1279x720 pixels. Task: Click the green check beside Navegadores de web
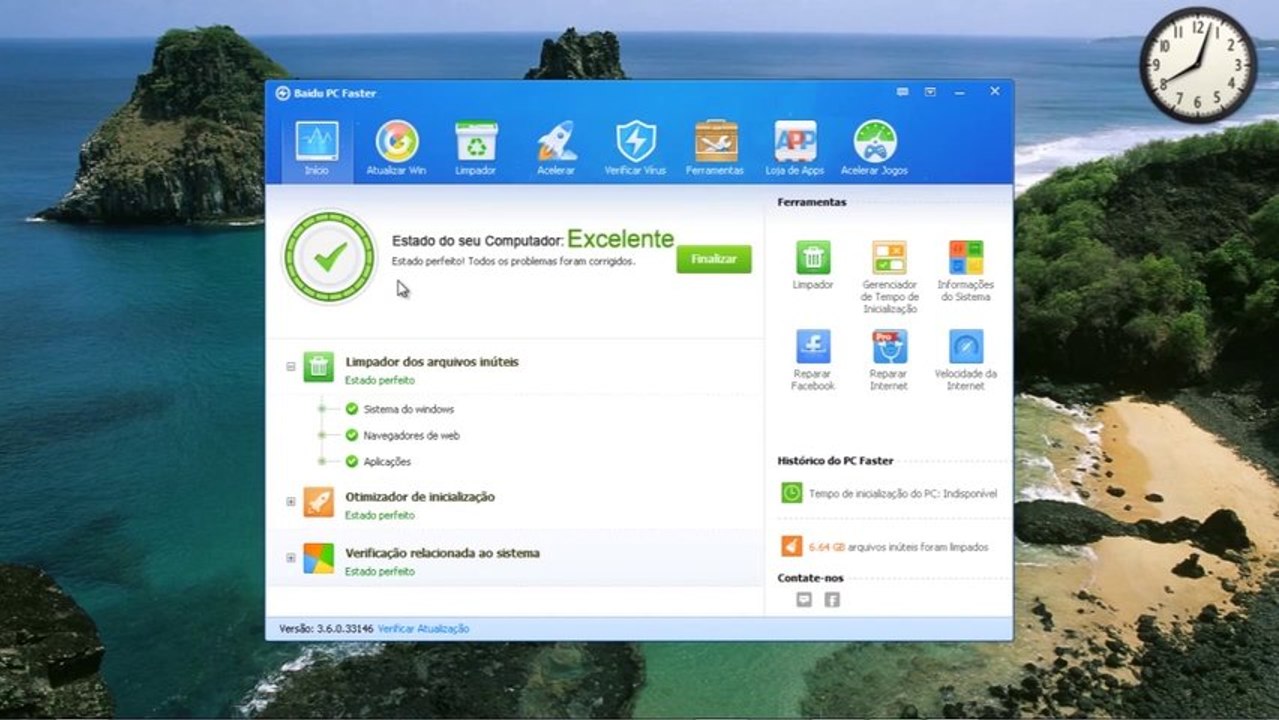pyautogui.click(x=351, y=436)
